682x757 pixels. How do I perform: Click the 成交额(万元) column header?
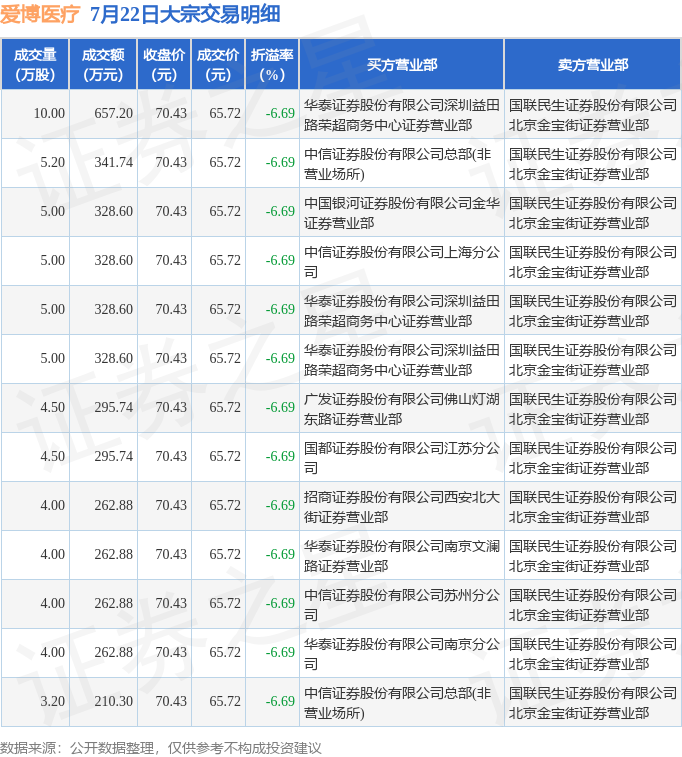coord(103,64)
